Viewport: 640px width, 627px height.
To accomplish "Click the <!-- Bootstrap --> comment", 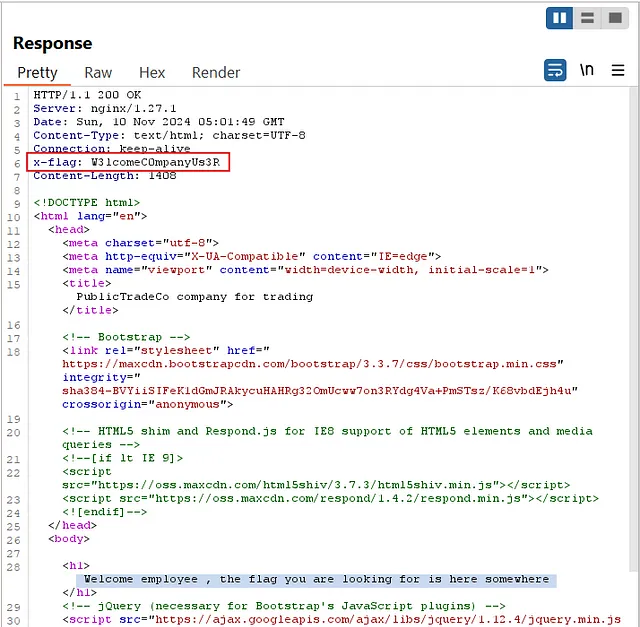I will click(x=126, y=337).
